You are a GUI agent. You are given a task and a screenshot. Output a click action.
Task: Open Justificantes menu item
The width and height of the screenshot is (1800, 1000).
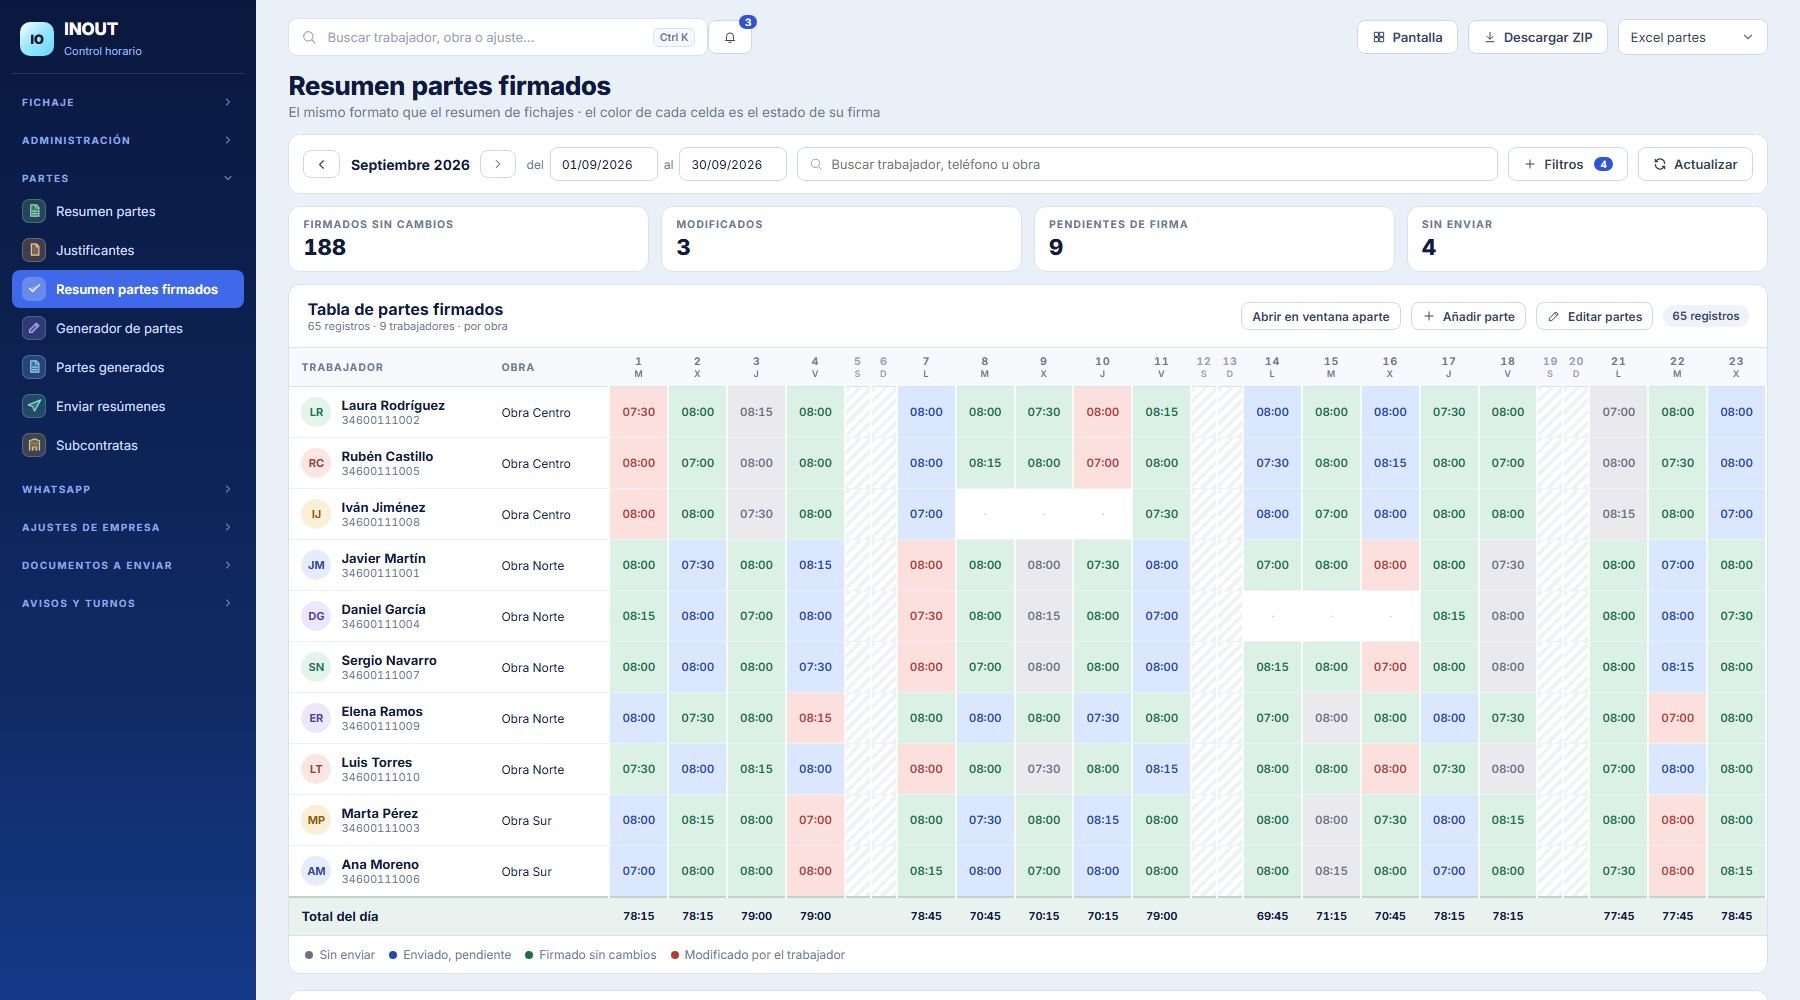(x=128, y=250)
